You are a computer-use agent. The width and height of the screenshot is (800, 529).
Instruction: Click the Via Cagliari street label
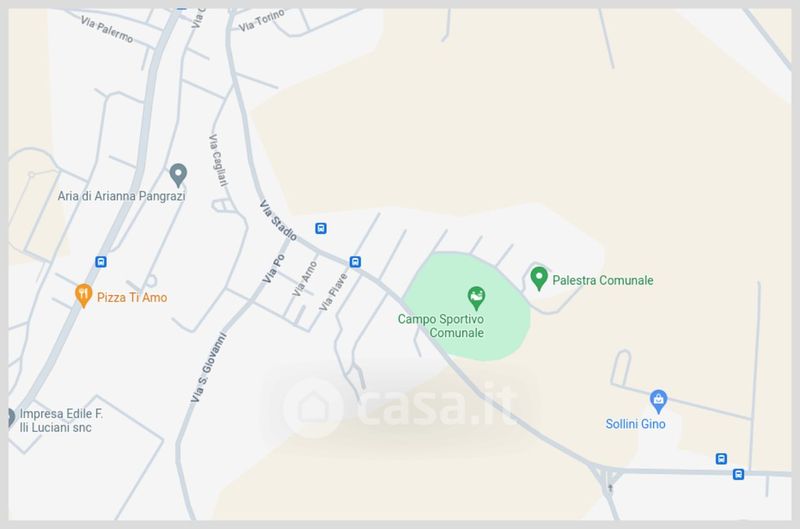click(x=218, y=160)
